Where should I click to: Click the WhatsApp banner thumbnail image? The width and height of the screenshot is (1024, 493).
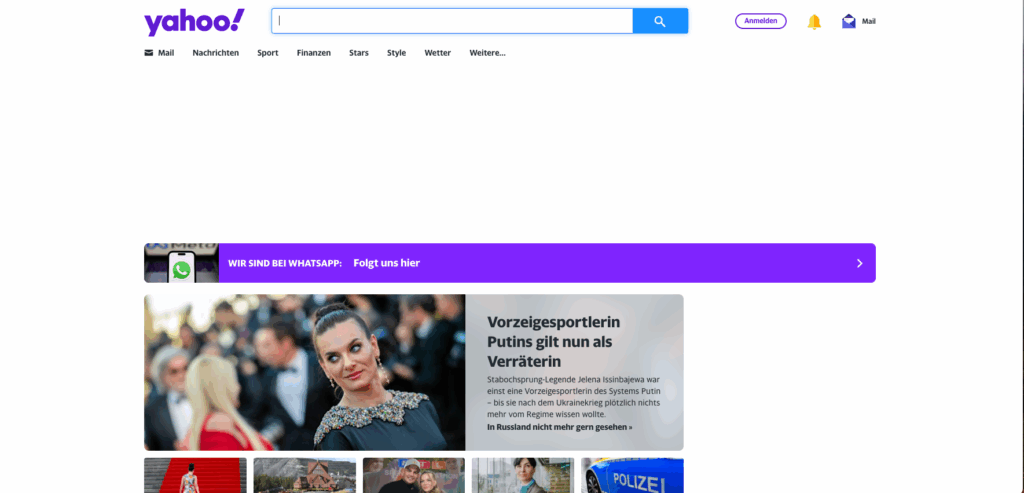182,263
